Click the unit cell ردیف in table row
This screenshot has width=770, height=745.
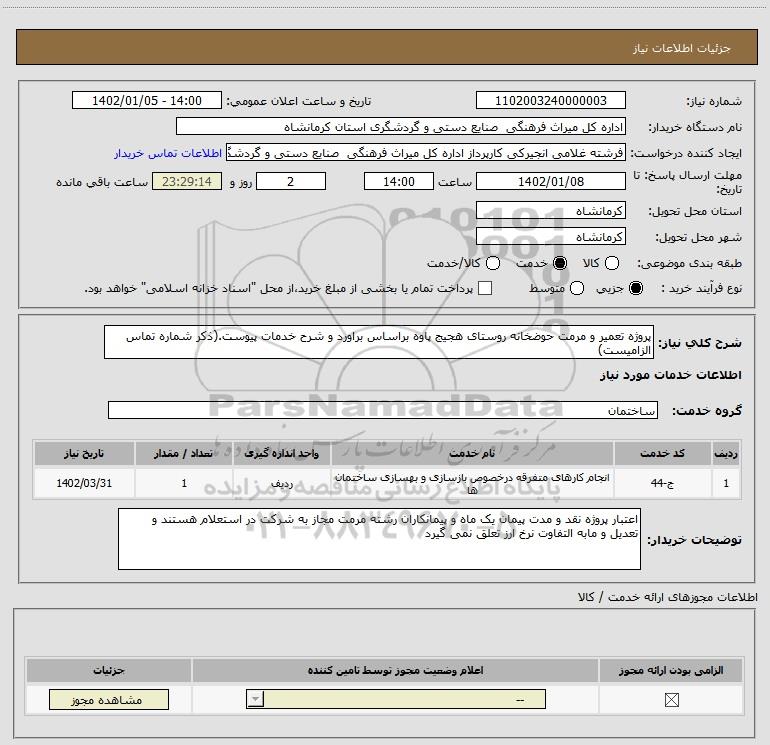click(x=282, y=483)
